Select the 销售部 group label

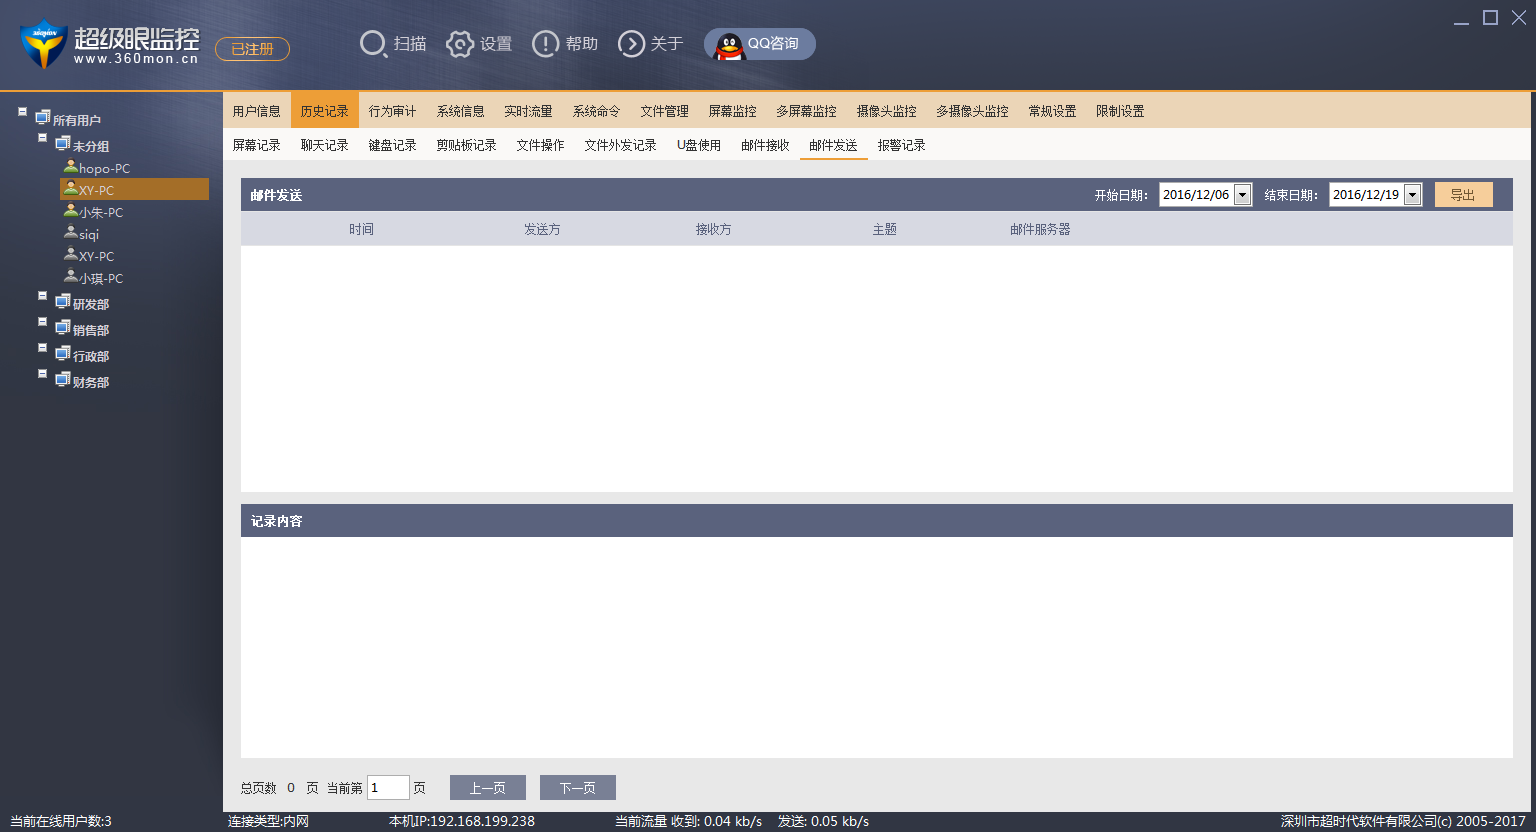coord(91,330)
